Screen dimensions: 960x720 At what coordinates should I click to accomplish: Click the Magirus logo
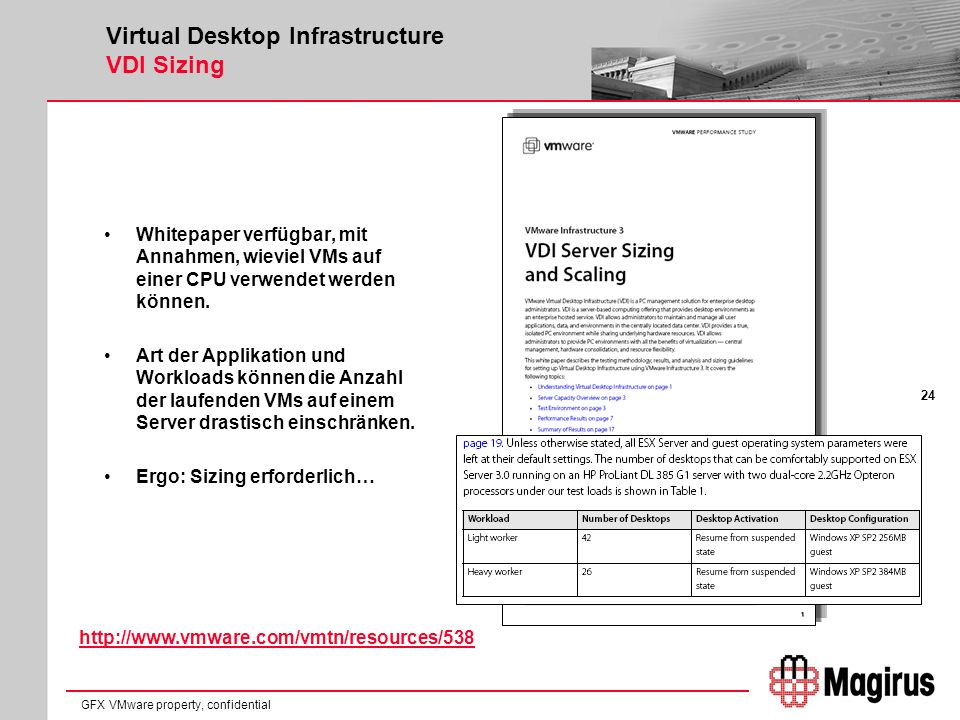852,681
